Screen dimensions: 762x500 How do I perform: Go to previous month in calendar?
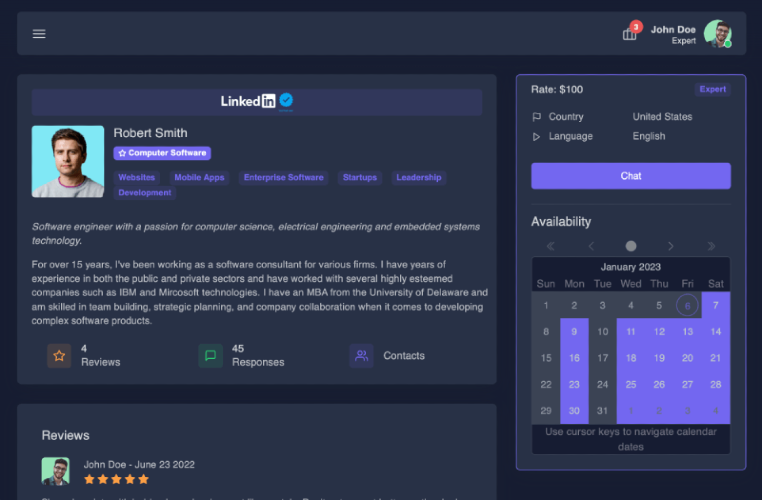[x=591, y=246]
